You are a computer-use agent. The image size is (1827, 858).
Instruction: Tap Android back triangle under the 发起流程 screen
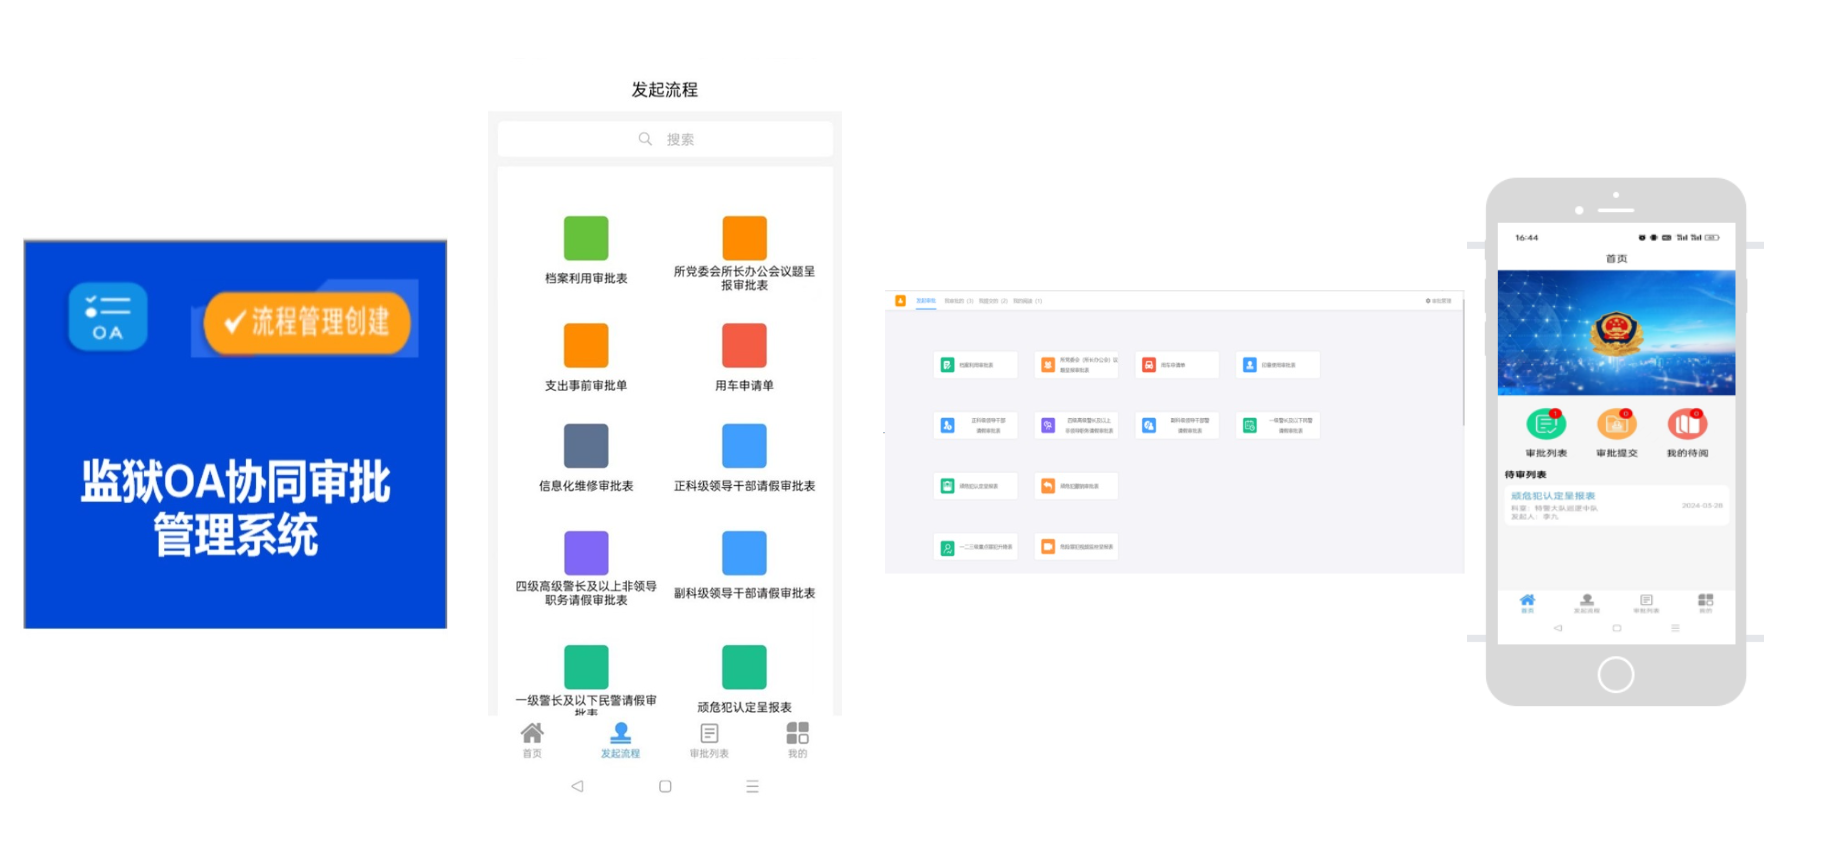pos(577,786)
